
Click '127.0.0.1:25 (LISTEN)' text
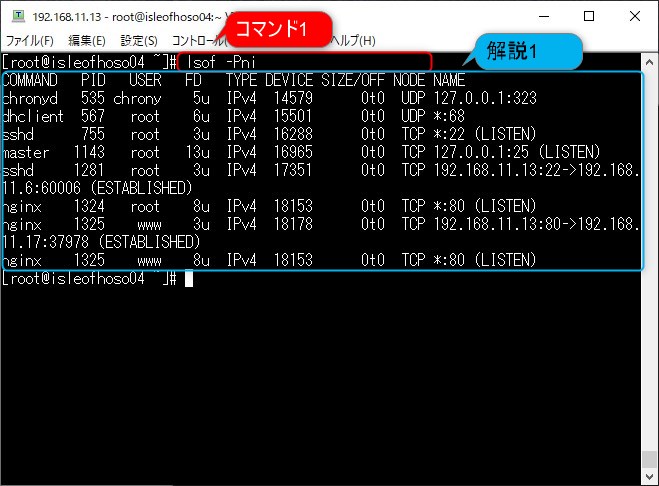(517, 153)
